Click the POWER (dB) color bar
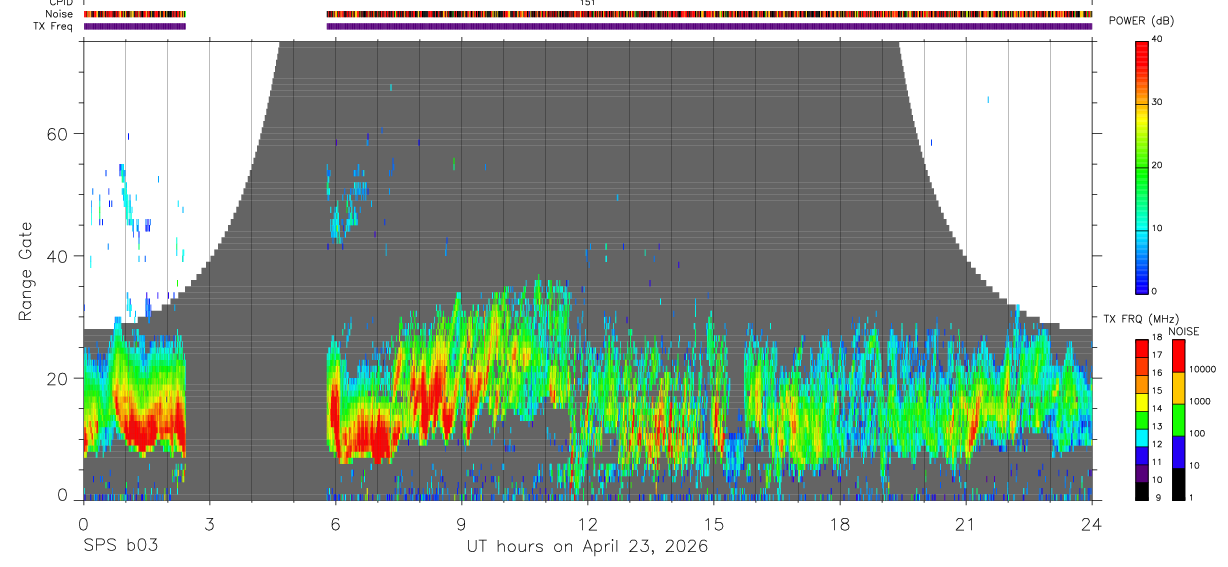This screenshot has height=567, width=1228. point(1142,166)
